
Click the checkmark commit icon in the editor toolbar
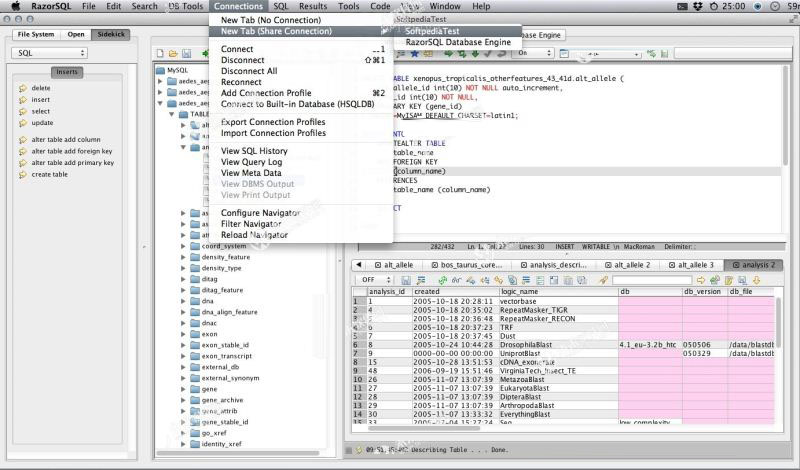(488, 54)
